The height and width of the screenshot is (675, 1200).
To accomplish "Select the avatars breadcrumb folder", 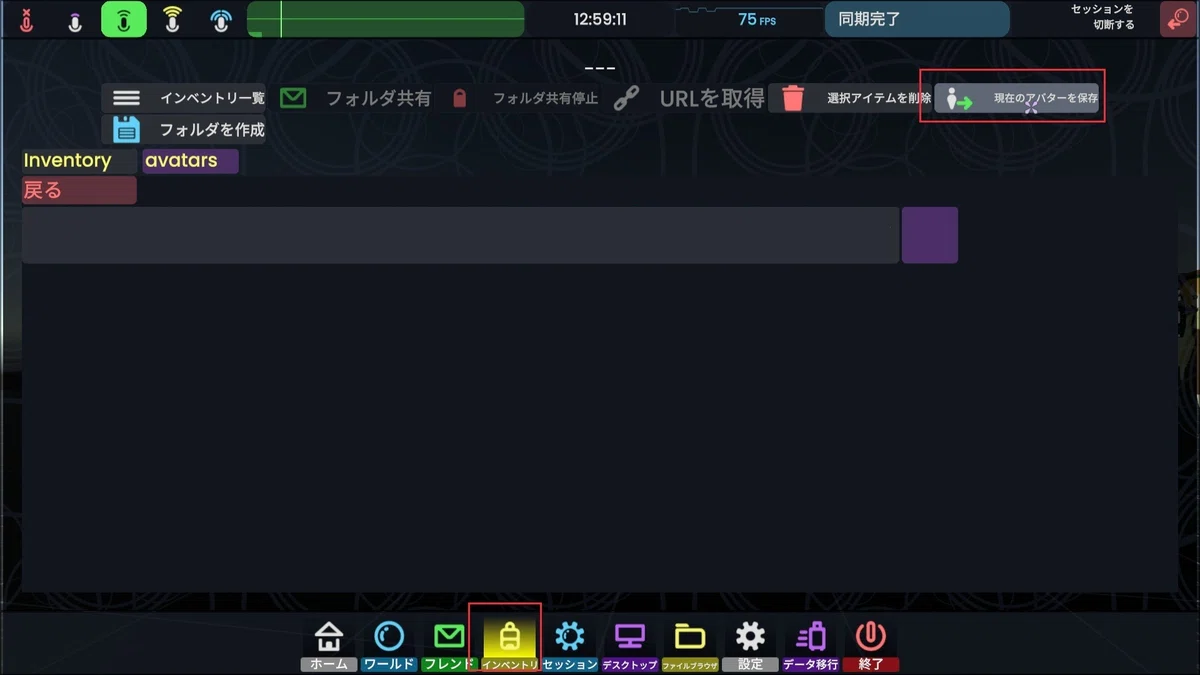I will 190,161.
